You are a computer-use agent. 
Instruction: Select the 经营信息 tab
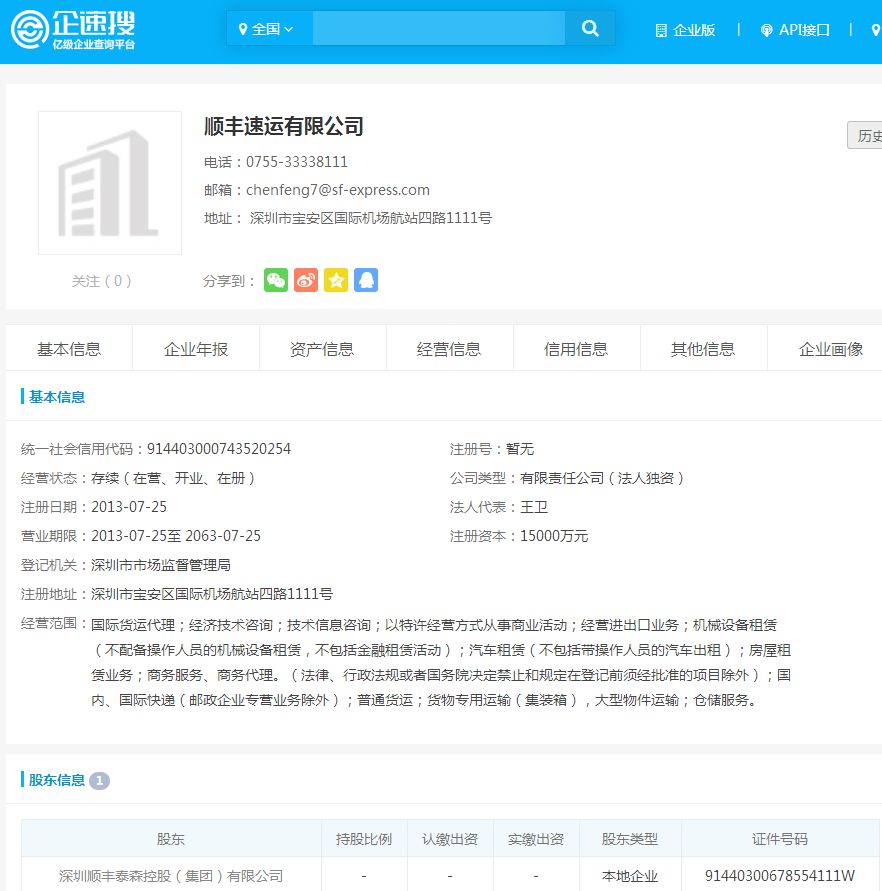click(449, 346)
